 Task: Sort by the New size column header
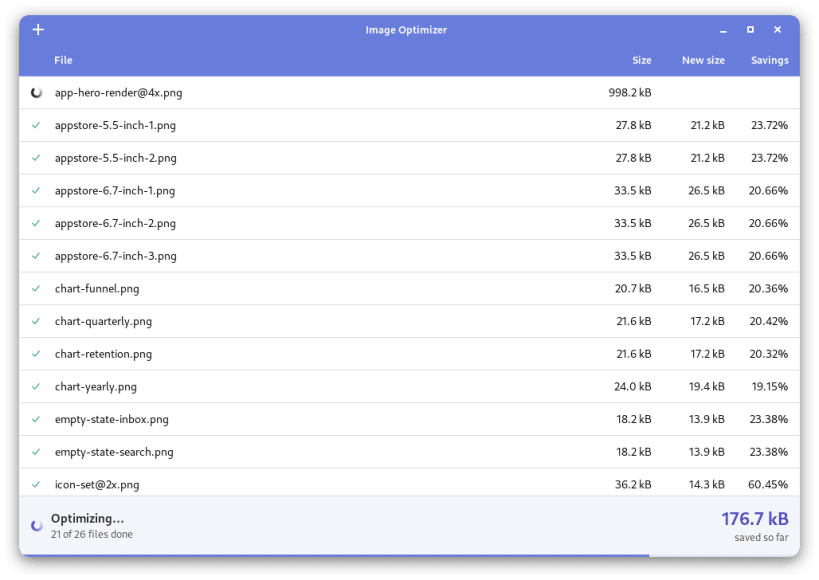(x=703, y=60)
